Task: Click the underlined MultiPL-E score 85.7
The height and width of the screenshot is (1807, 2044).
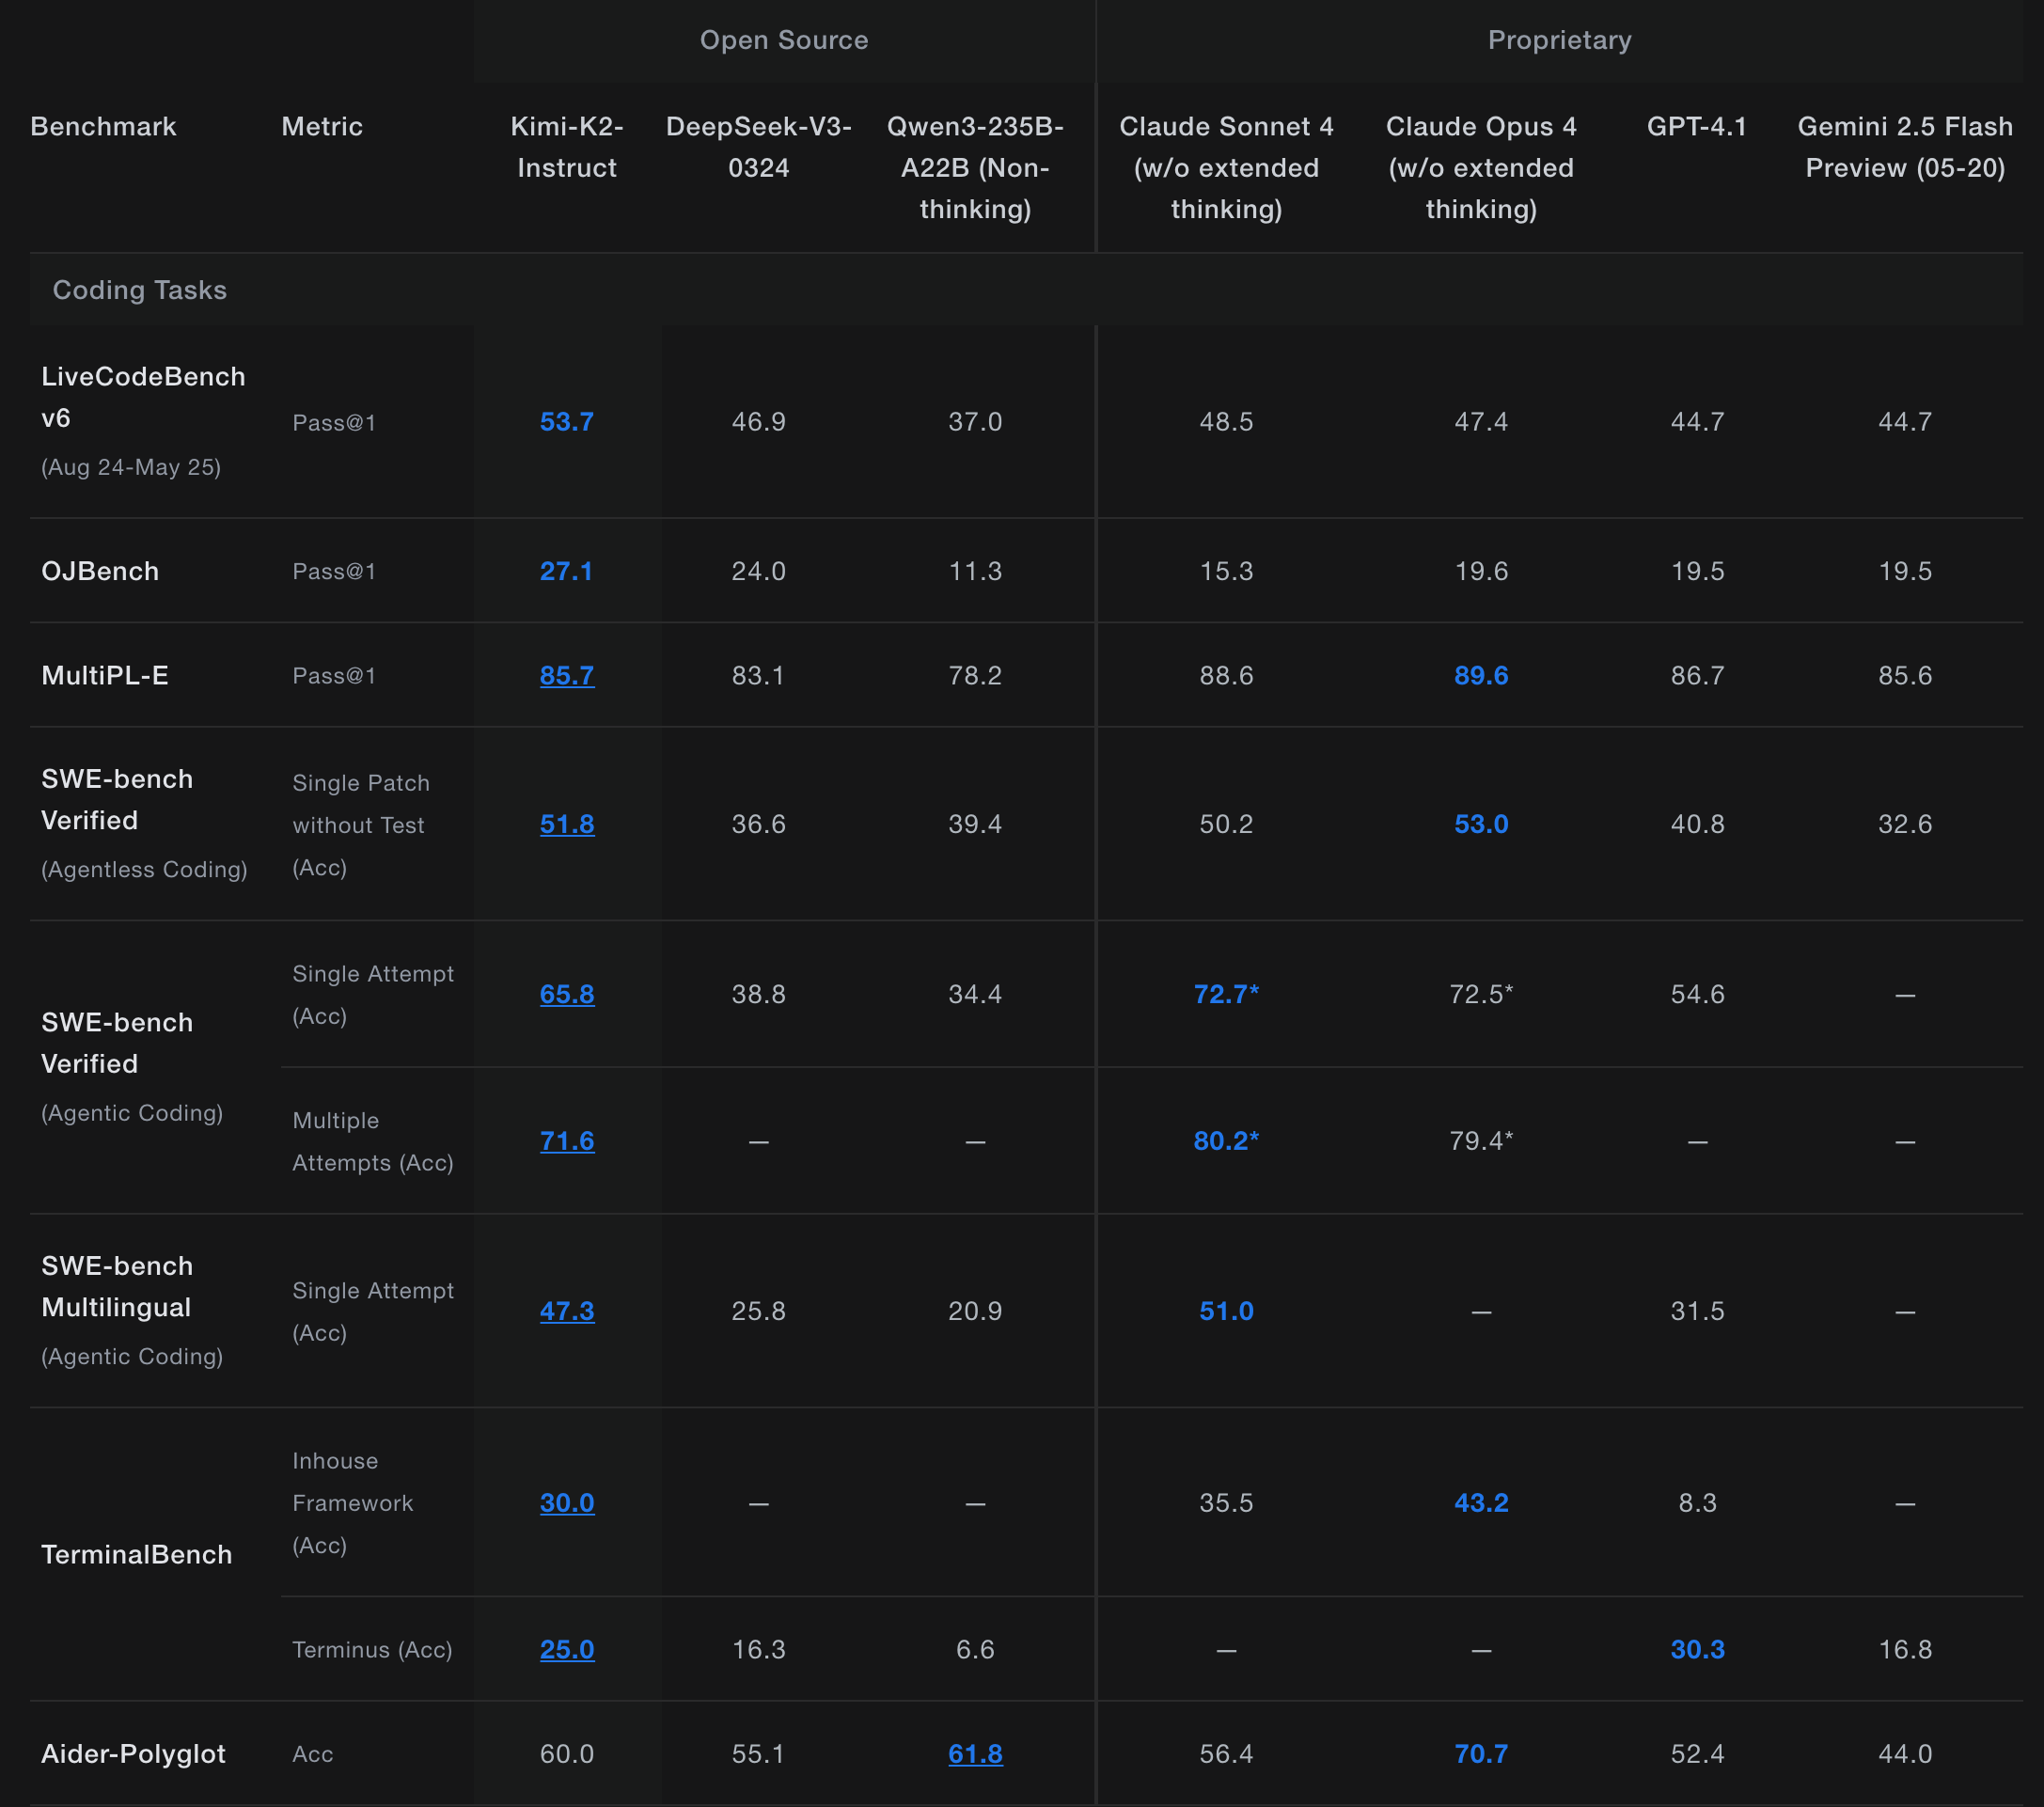Action: tap(567, 675)
